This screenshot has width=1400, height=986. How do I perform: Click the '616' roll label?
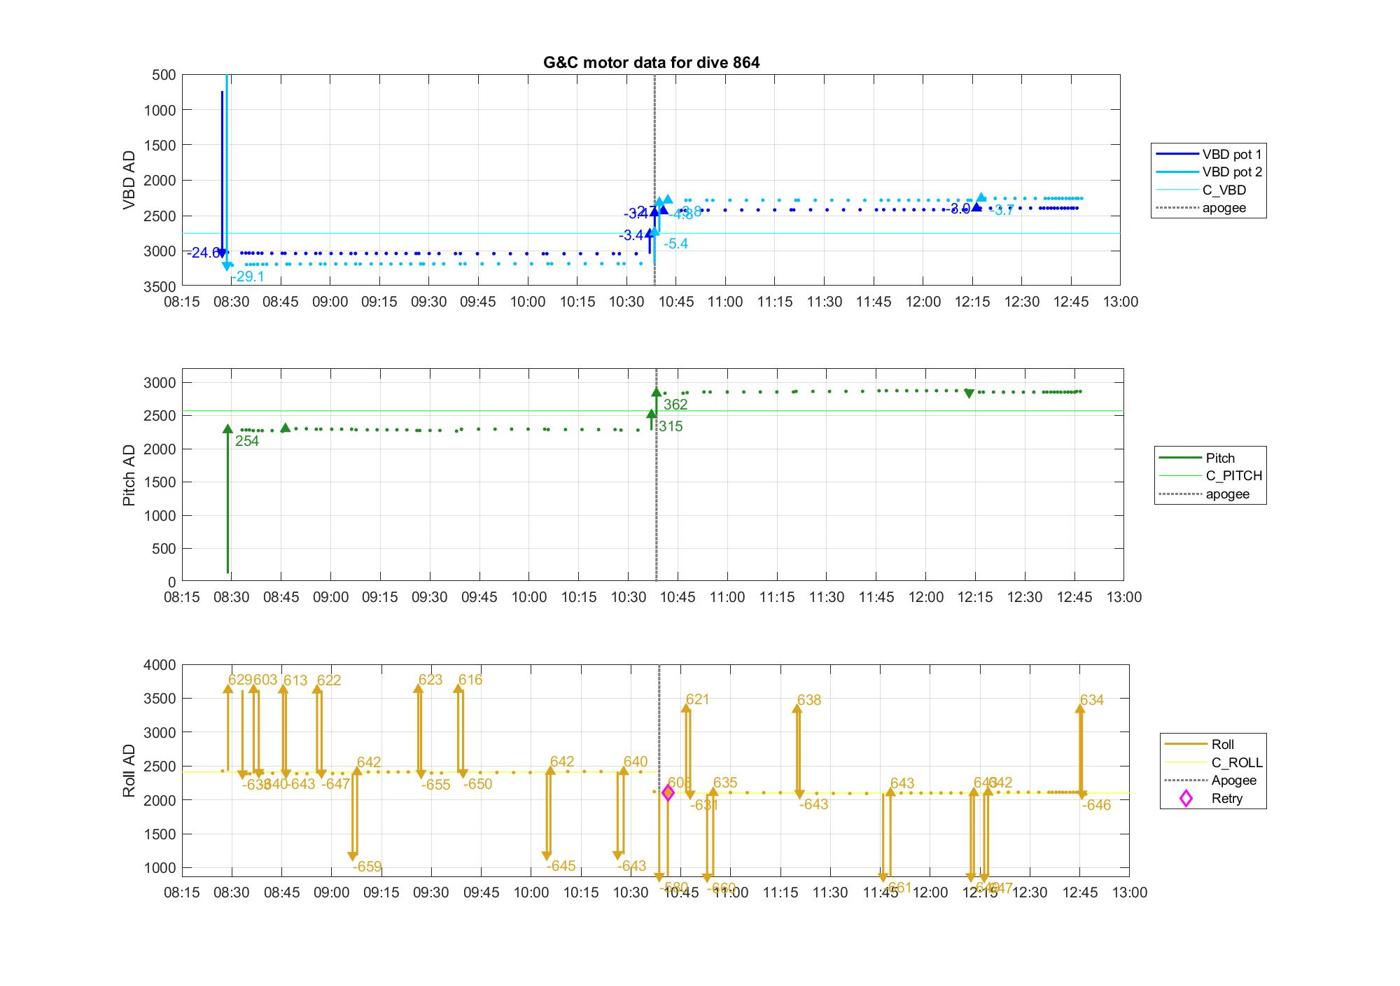[470, 680]
